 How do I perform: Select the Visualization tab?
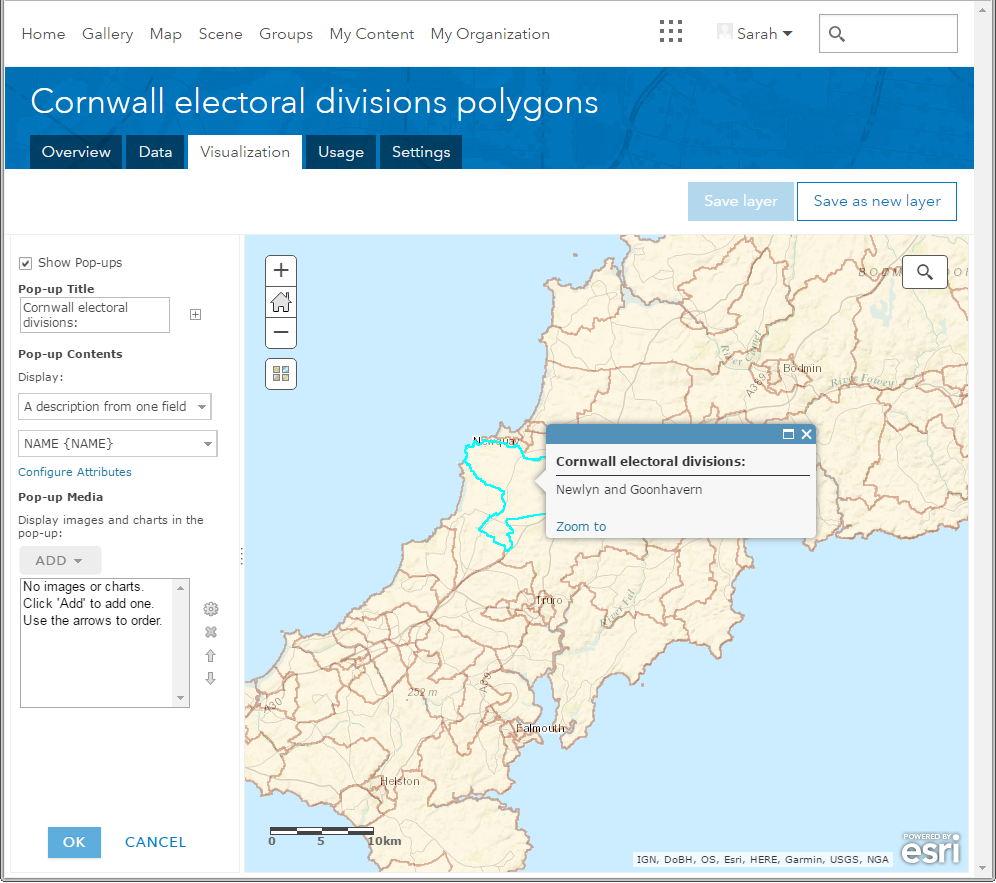(245, 152)
